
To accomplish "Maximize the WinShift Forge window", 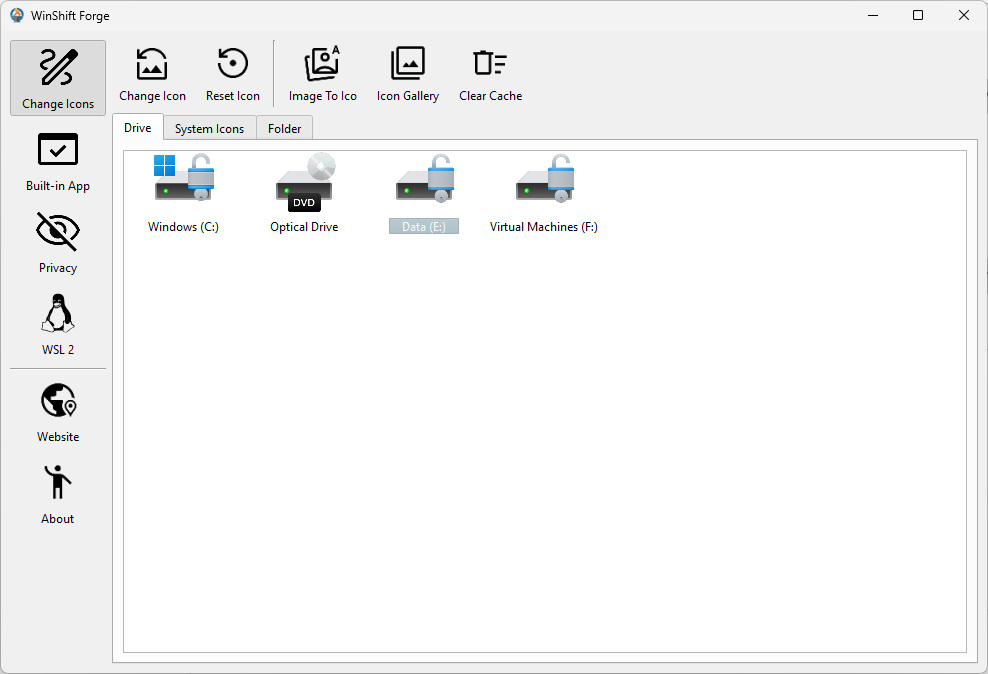I will [x=918, y=15].
